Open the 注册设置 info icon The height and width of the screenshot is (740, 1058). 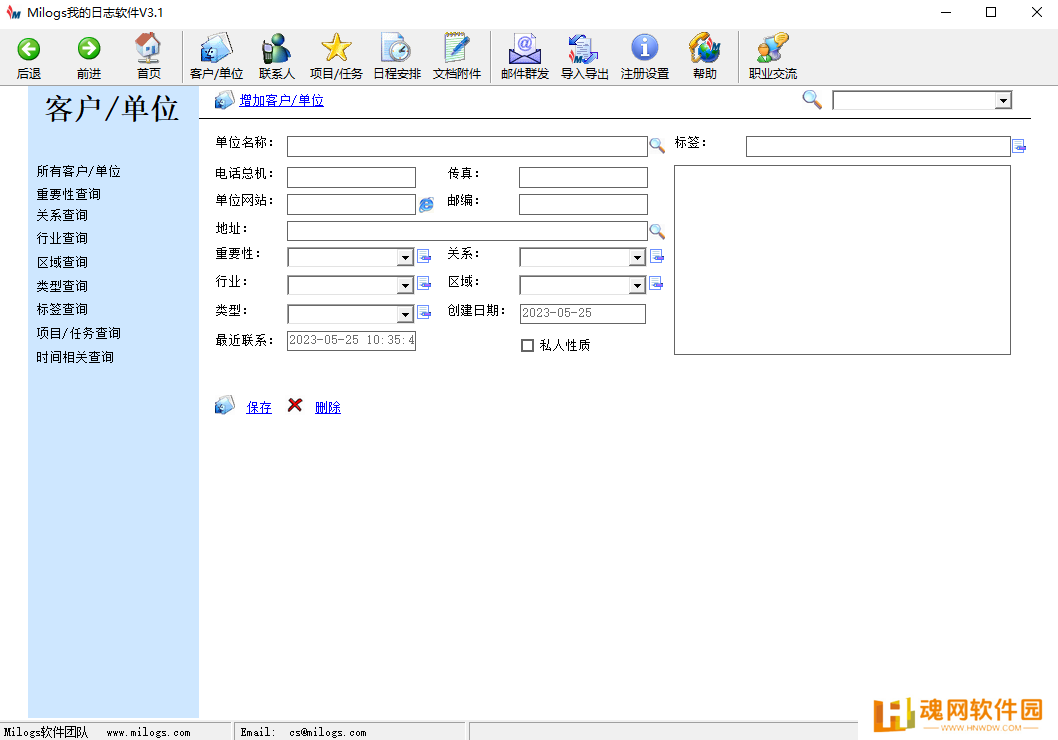coord(645,49)
